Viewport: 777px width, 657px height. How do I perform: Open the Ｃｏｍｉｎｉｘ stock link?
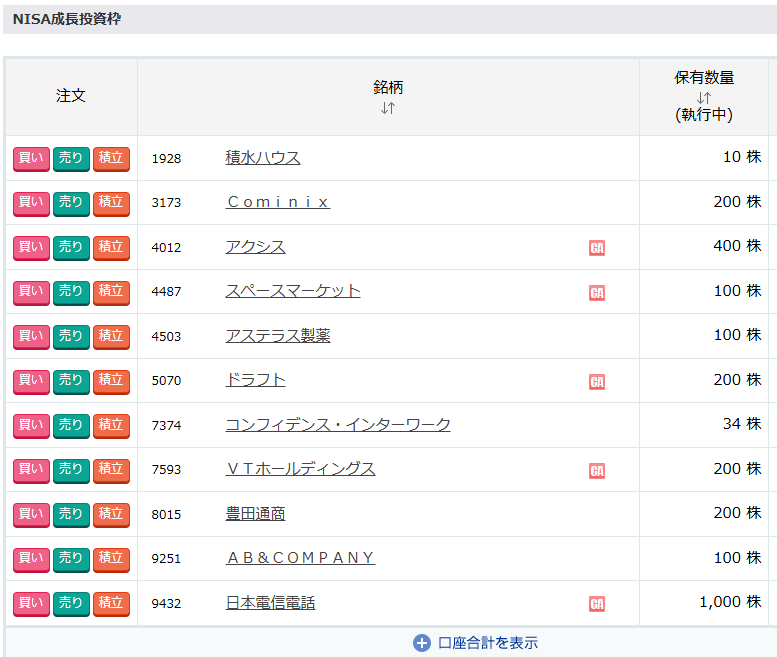(278, 202)
